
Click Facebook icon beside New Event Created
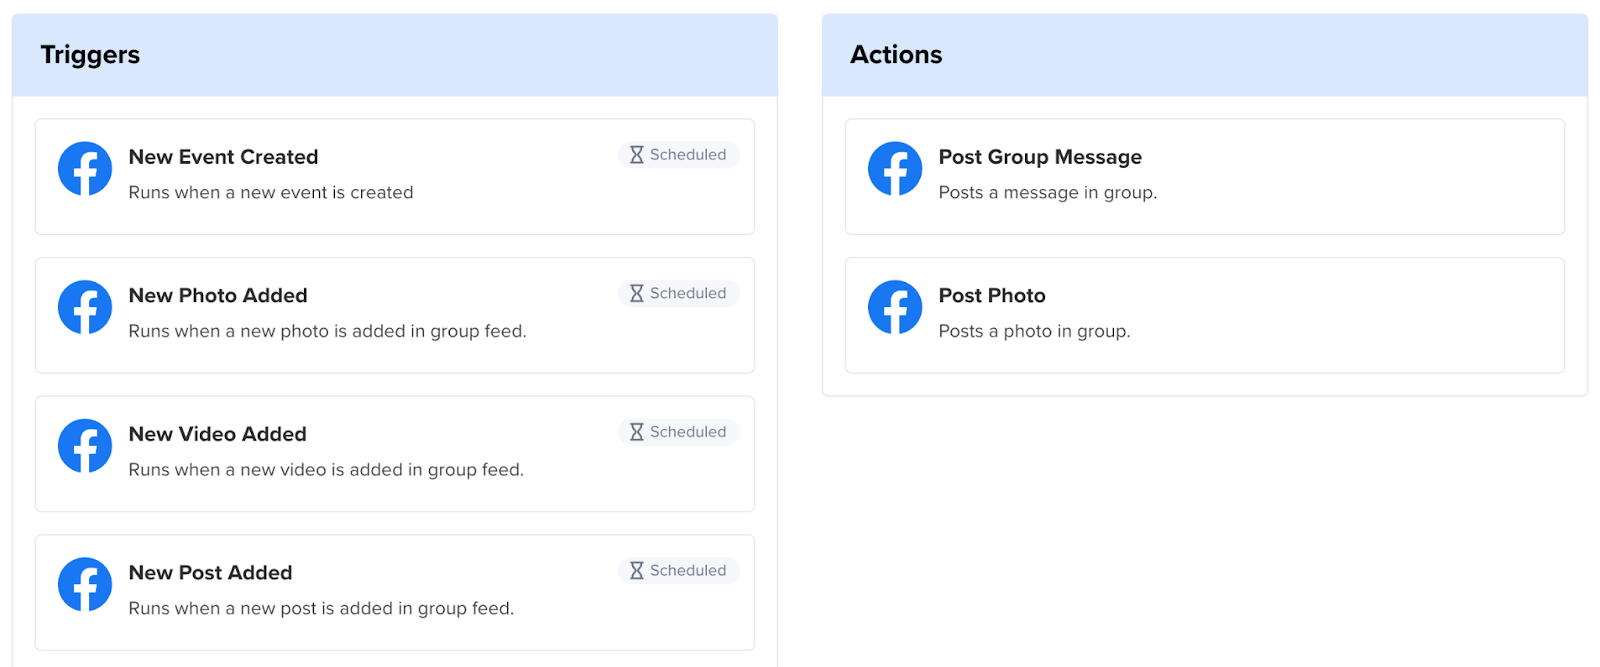[85, 168]
